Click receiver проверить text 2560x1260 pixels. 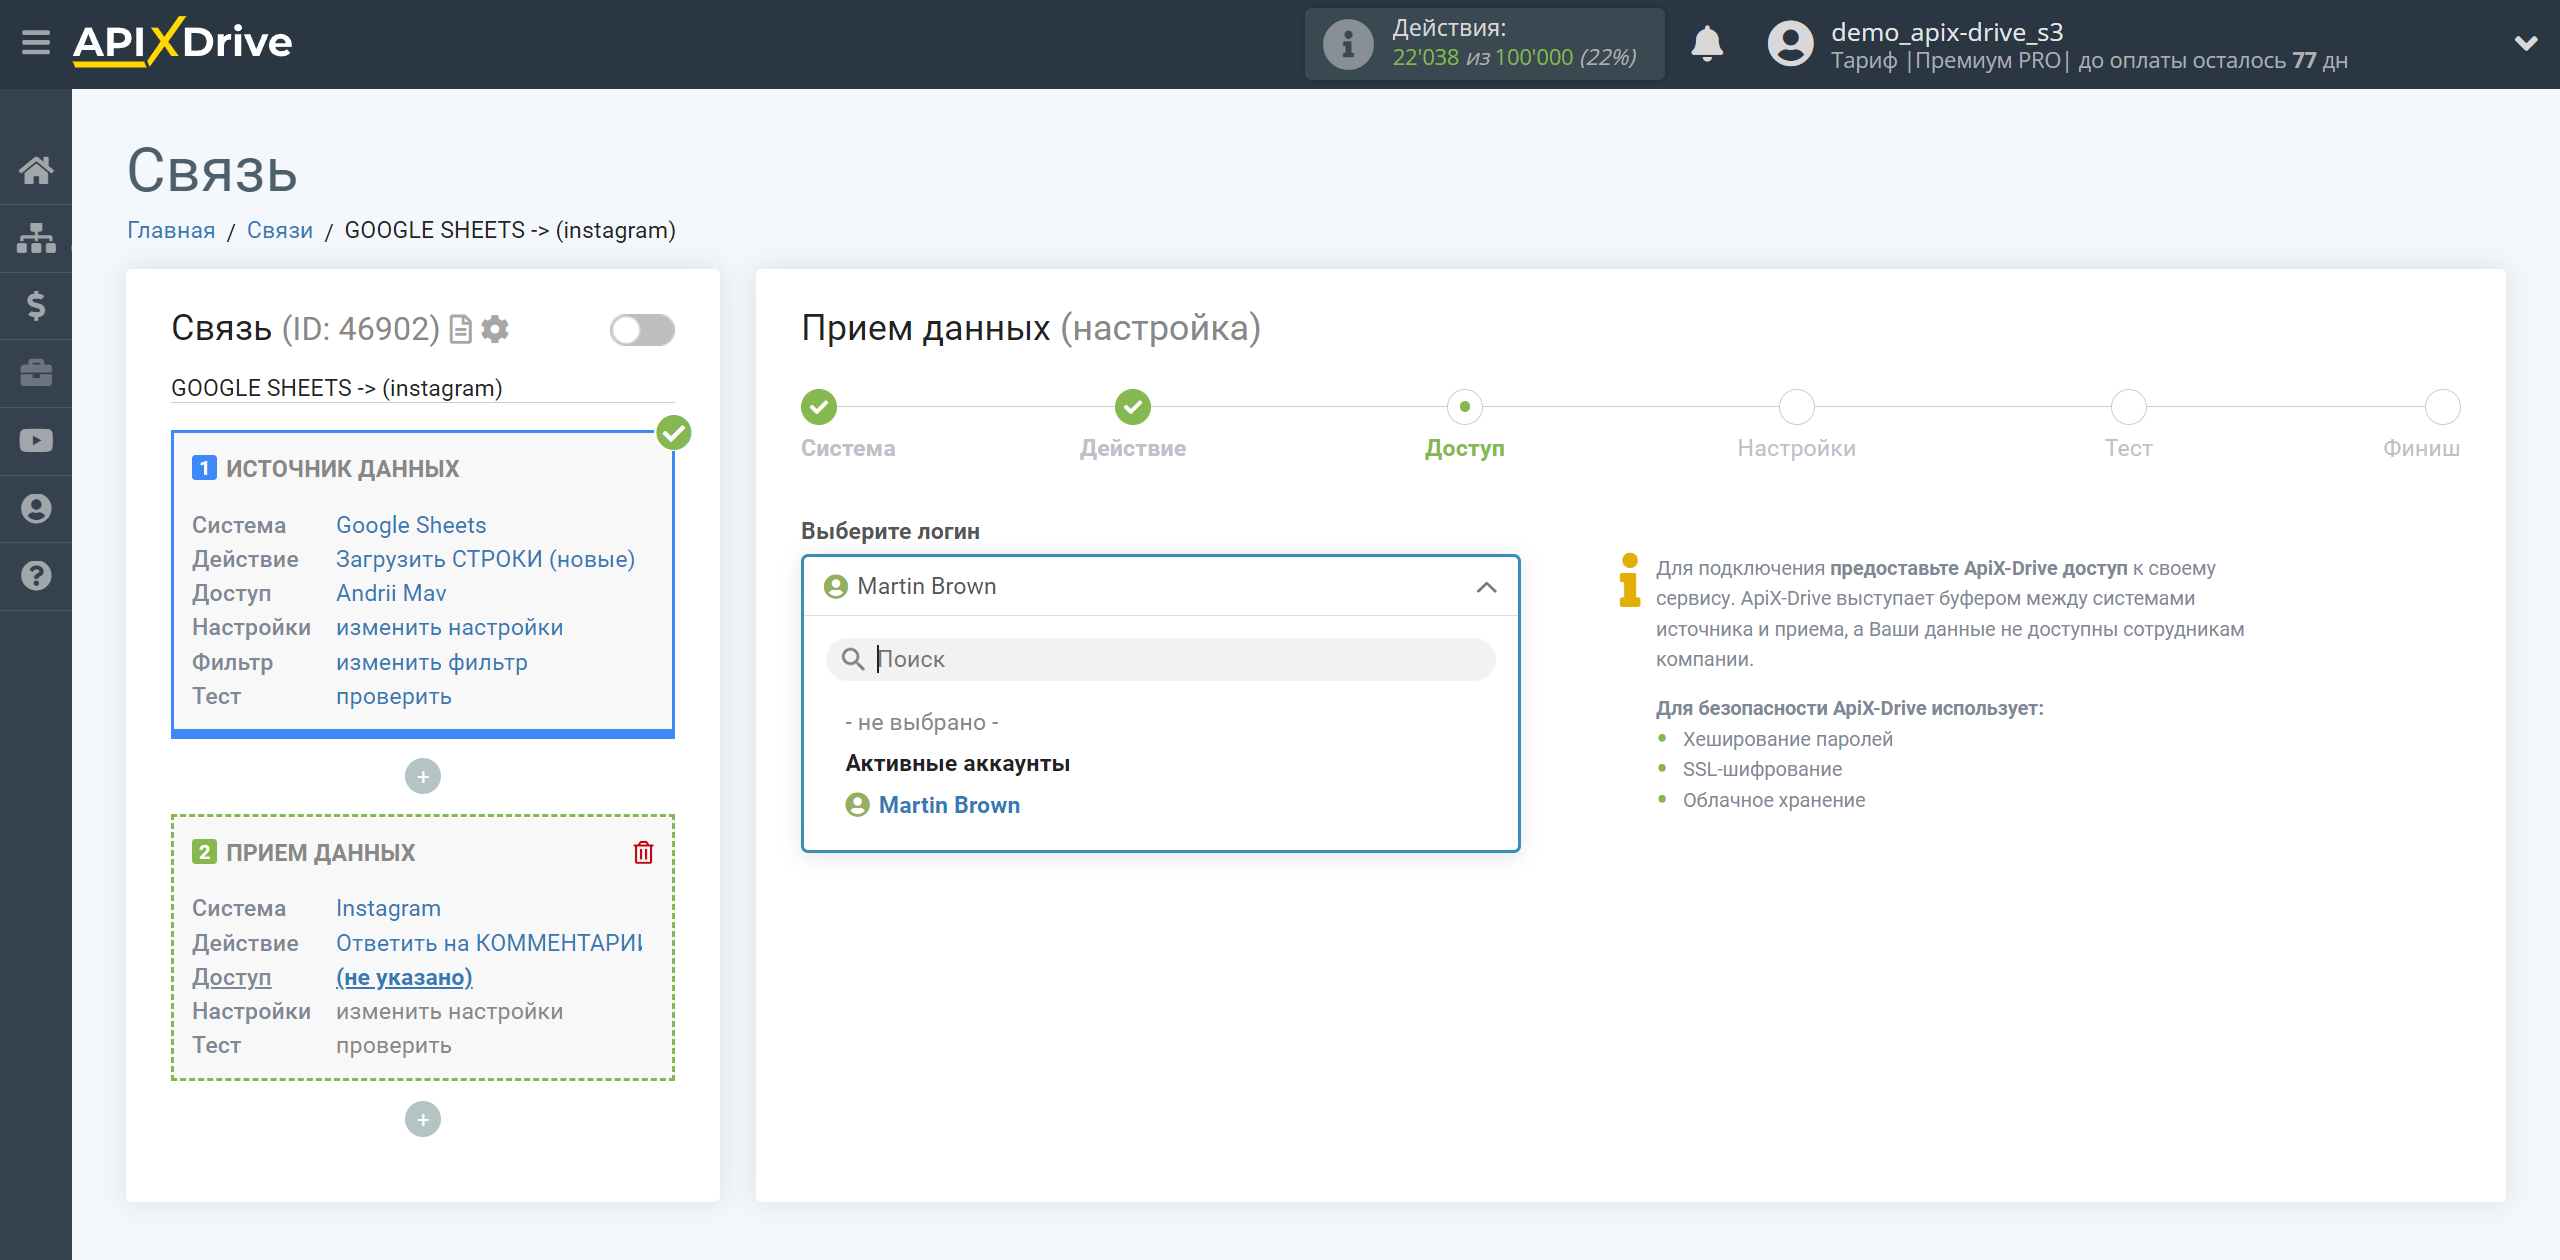coord(393,1045)
